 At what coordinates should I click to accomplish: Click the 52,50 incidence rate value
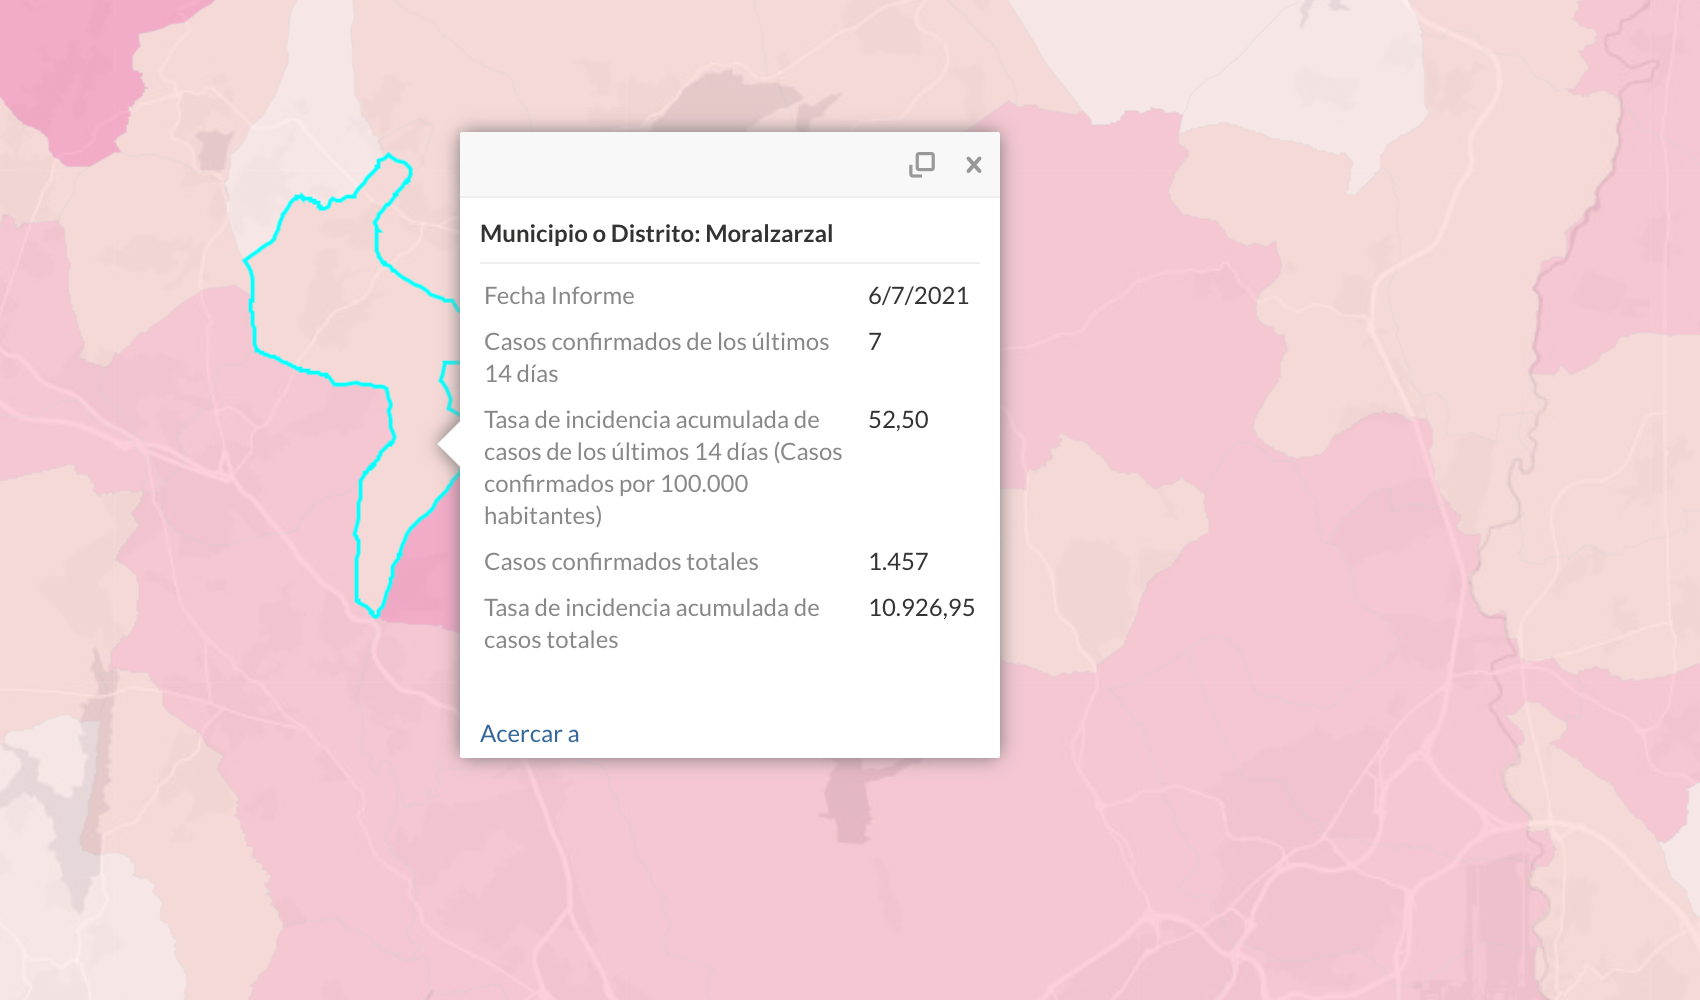(898, 420)
